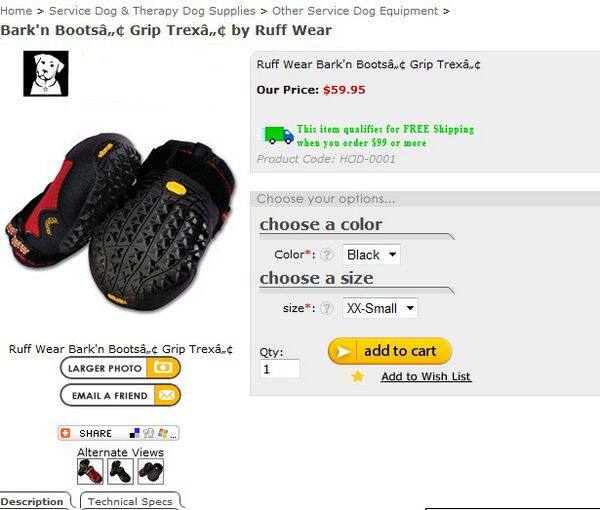Viewport: 600px width, 510px height.
Task: Open the Color dropdown showing Black
Action: [371, 254]
